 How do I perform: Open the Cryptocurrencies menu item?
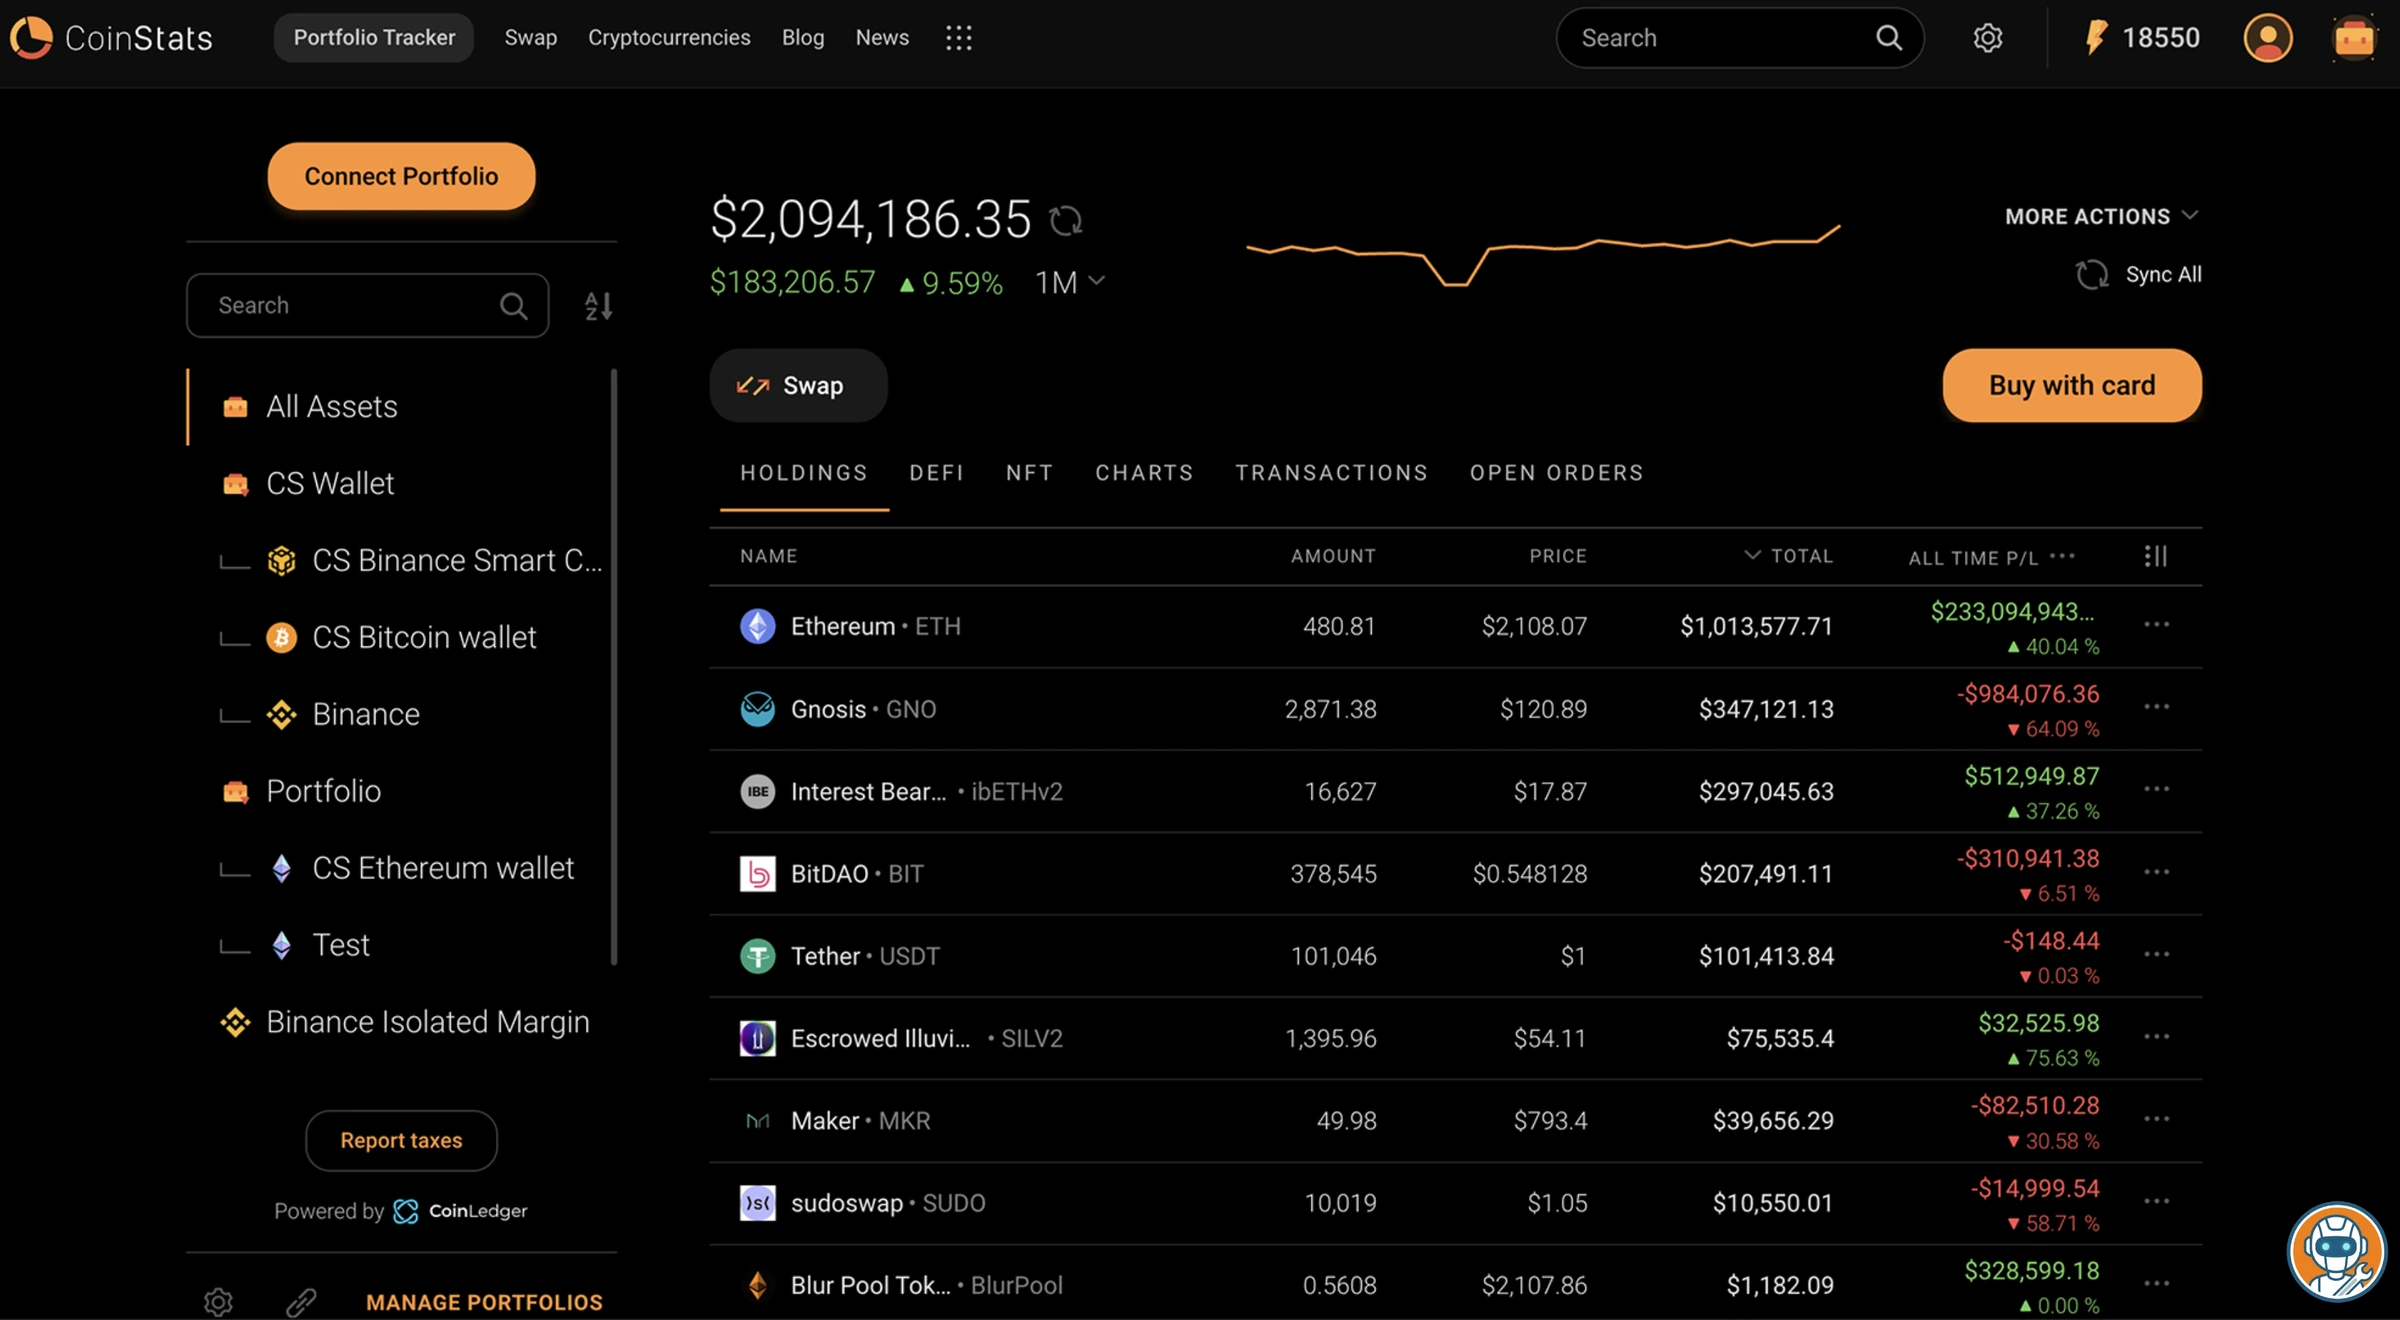point(669,37)
